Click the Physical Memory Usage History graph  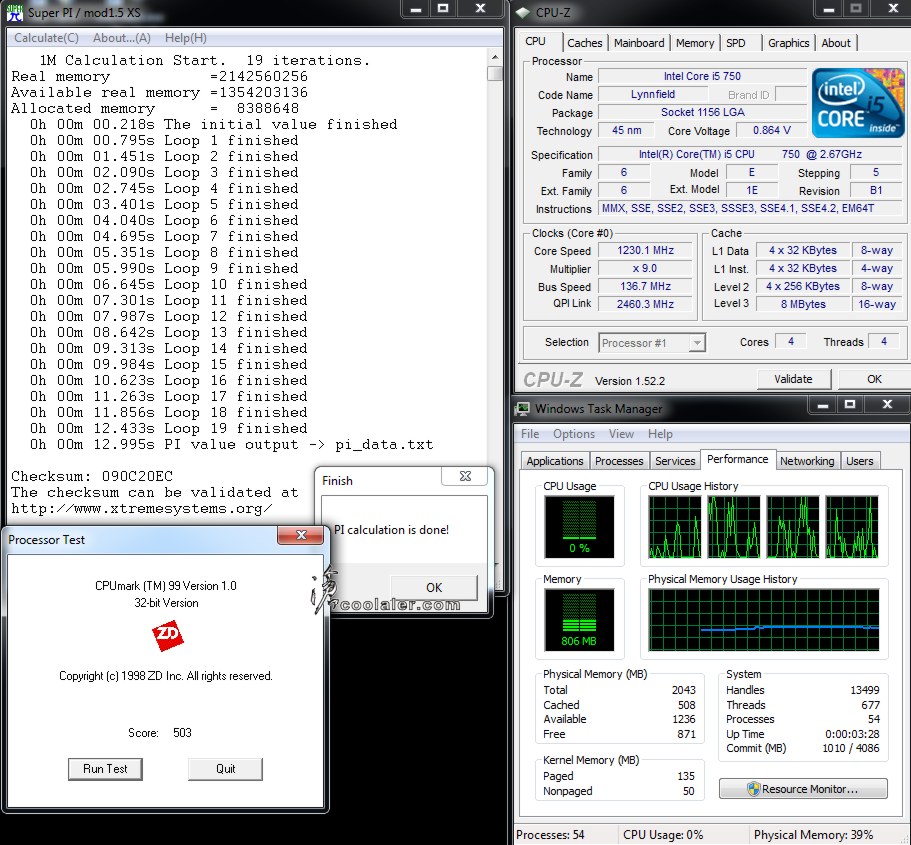(x=764, y=620)
